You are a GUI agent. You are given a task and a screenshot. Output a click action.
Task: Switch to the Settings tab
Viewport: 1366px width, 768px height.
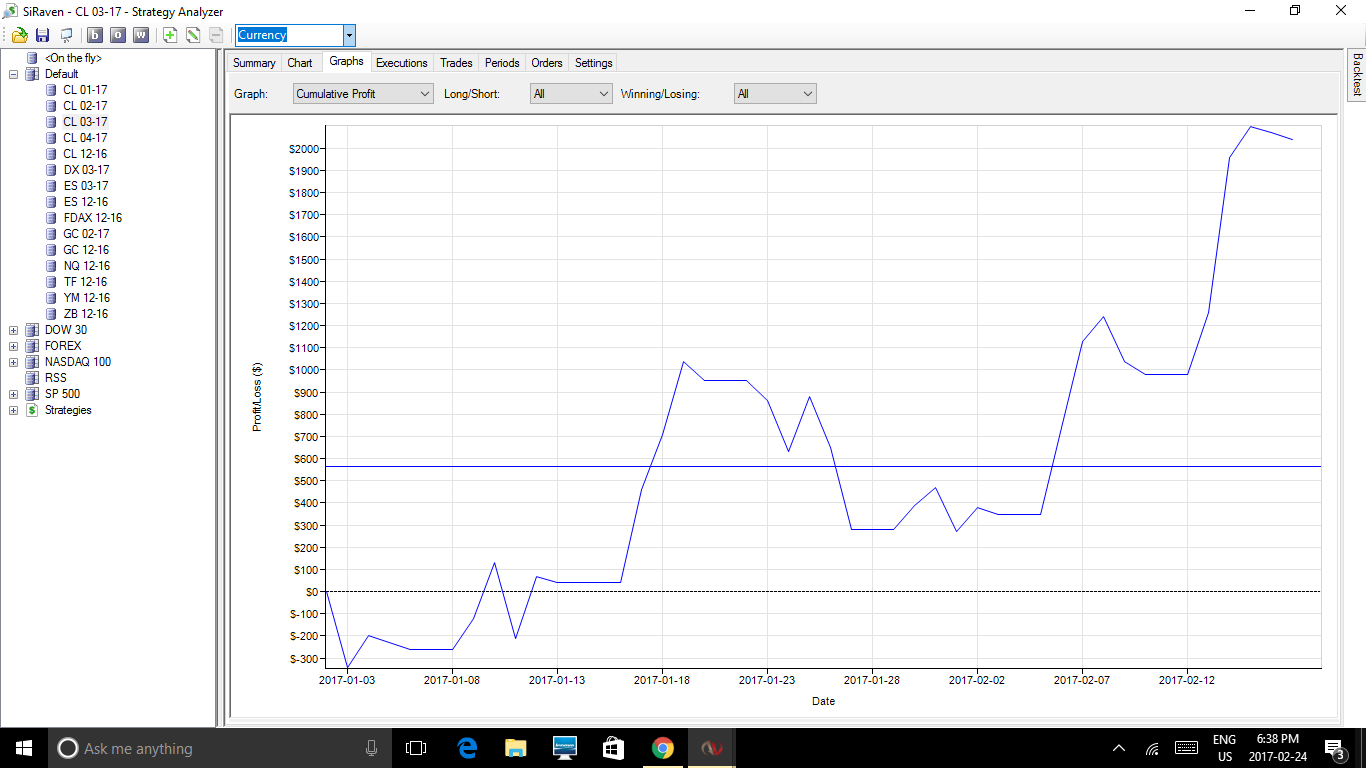tap(594, 63)
